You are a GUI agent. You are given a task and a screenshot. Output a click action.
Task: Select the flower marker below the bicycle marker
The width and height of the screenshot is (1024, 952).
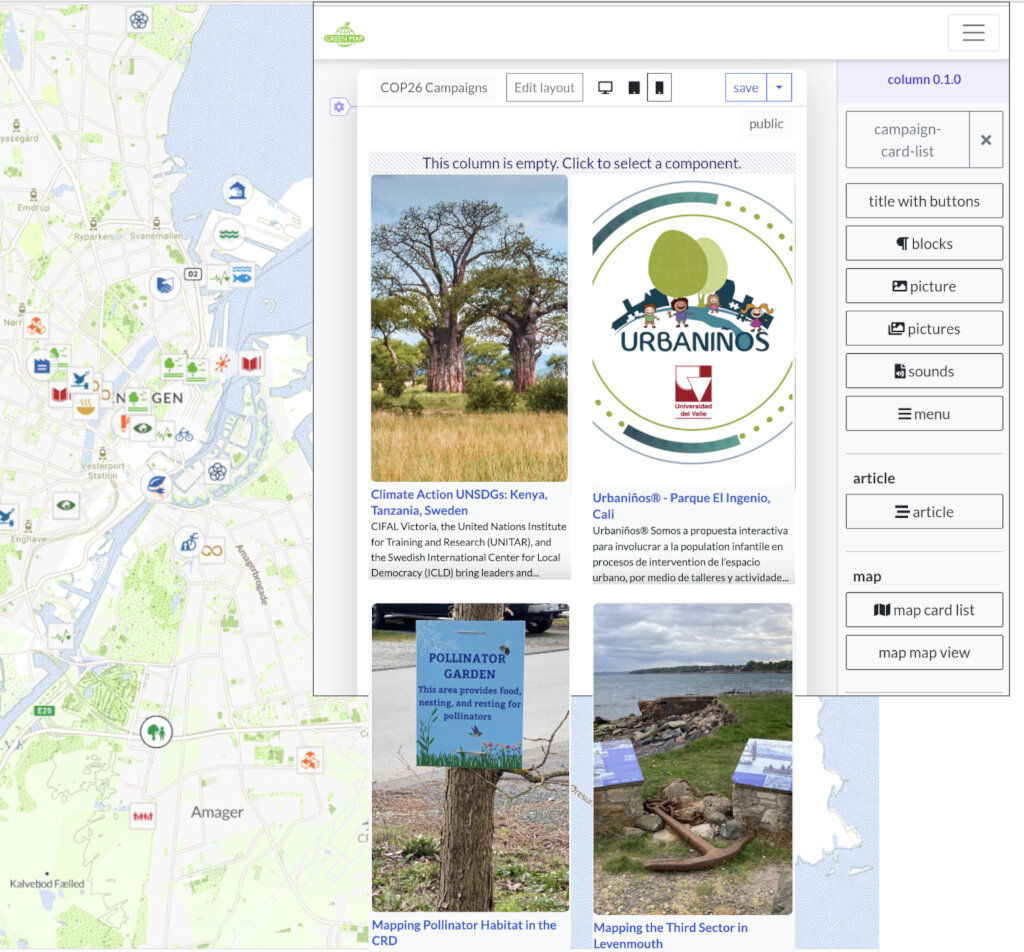coord(217,471)
